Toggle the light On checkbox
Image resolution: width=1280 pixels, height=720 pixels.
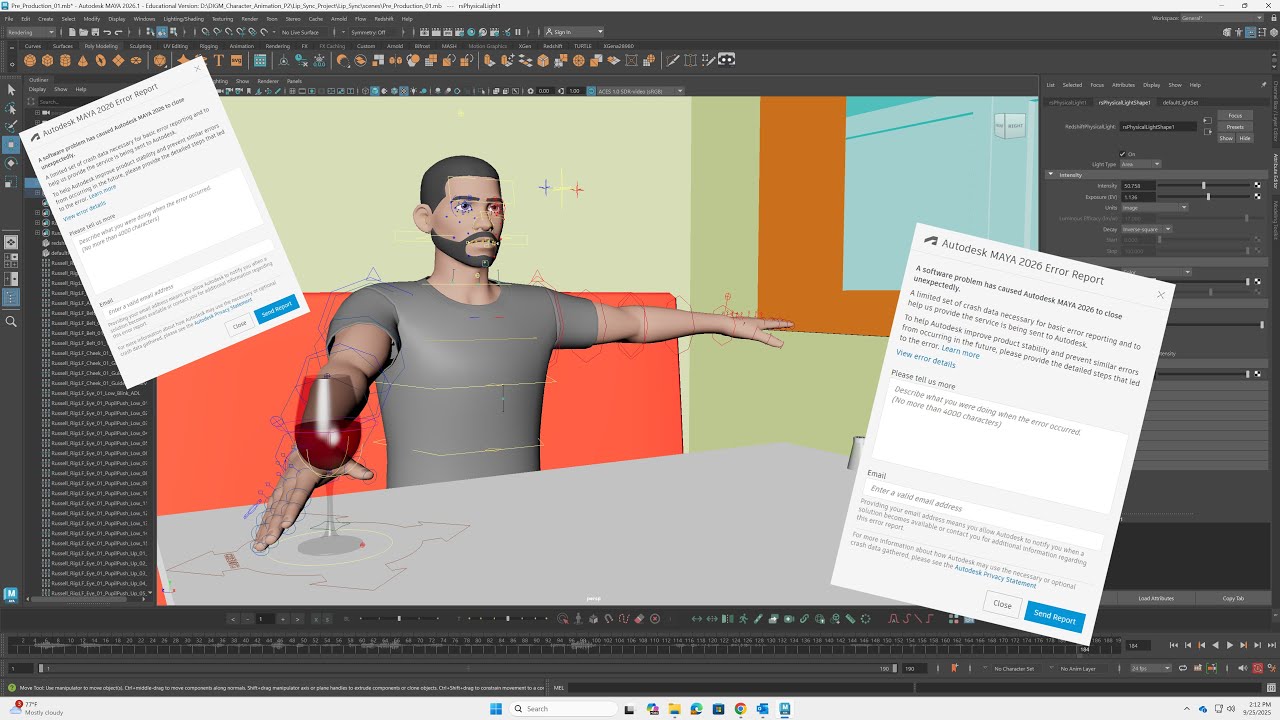tap(1123, 153)
